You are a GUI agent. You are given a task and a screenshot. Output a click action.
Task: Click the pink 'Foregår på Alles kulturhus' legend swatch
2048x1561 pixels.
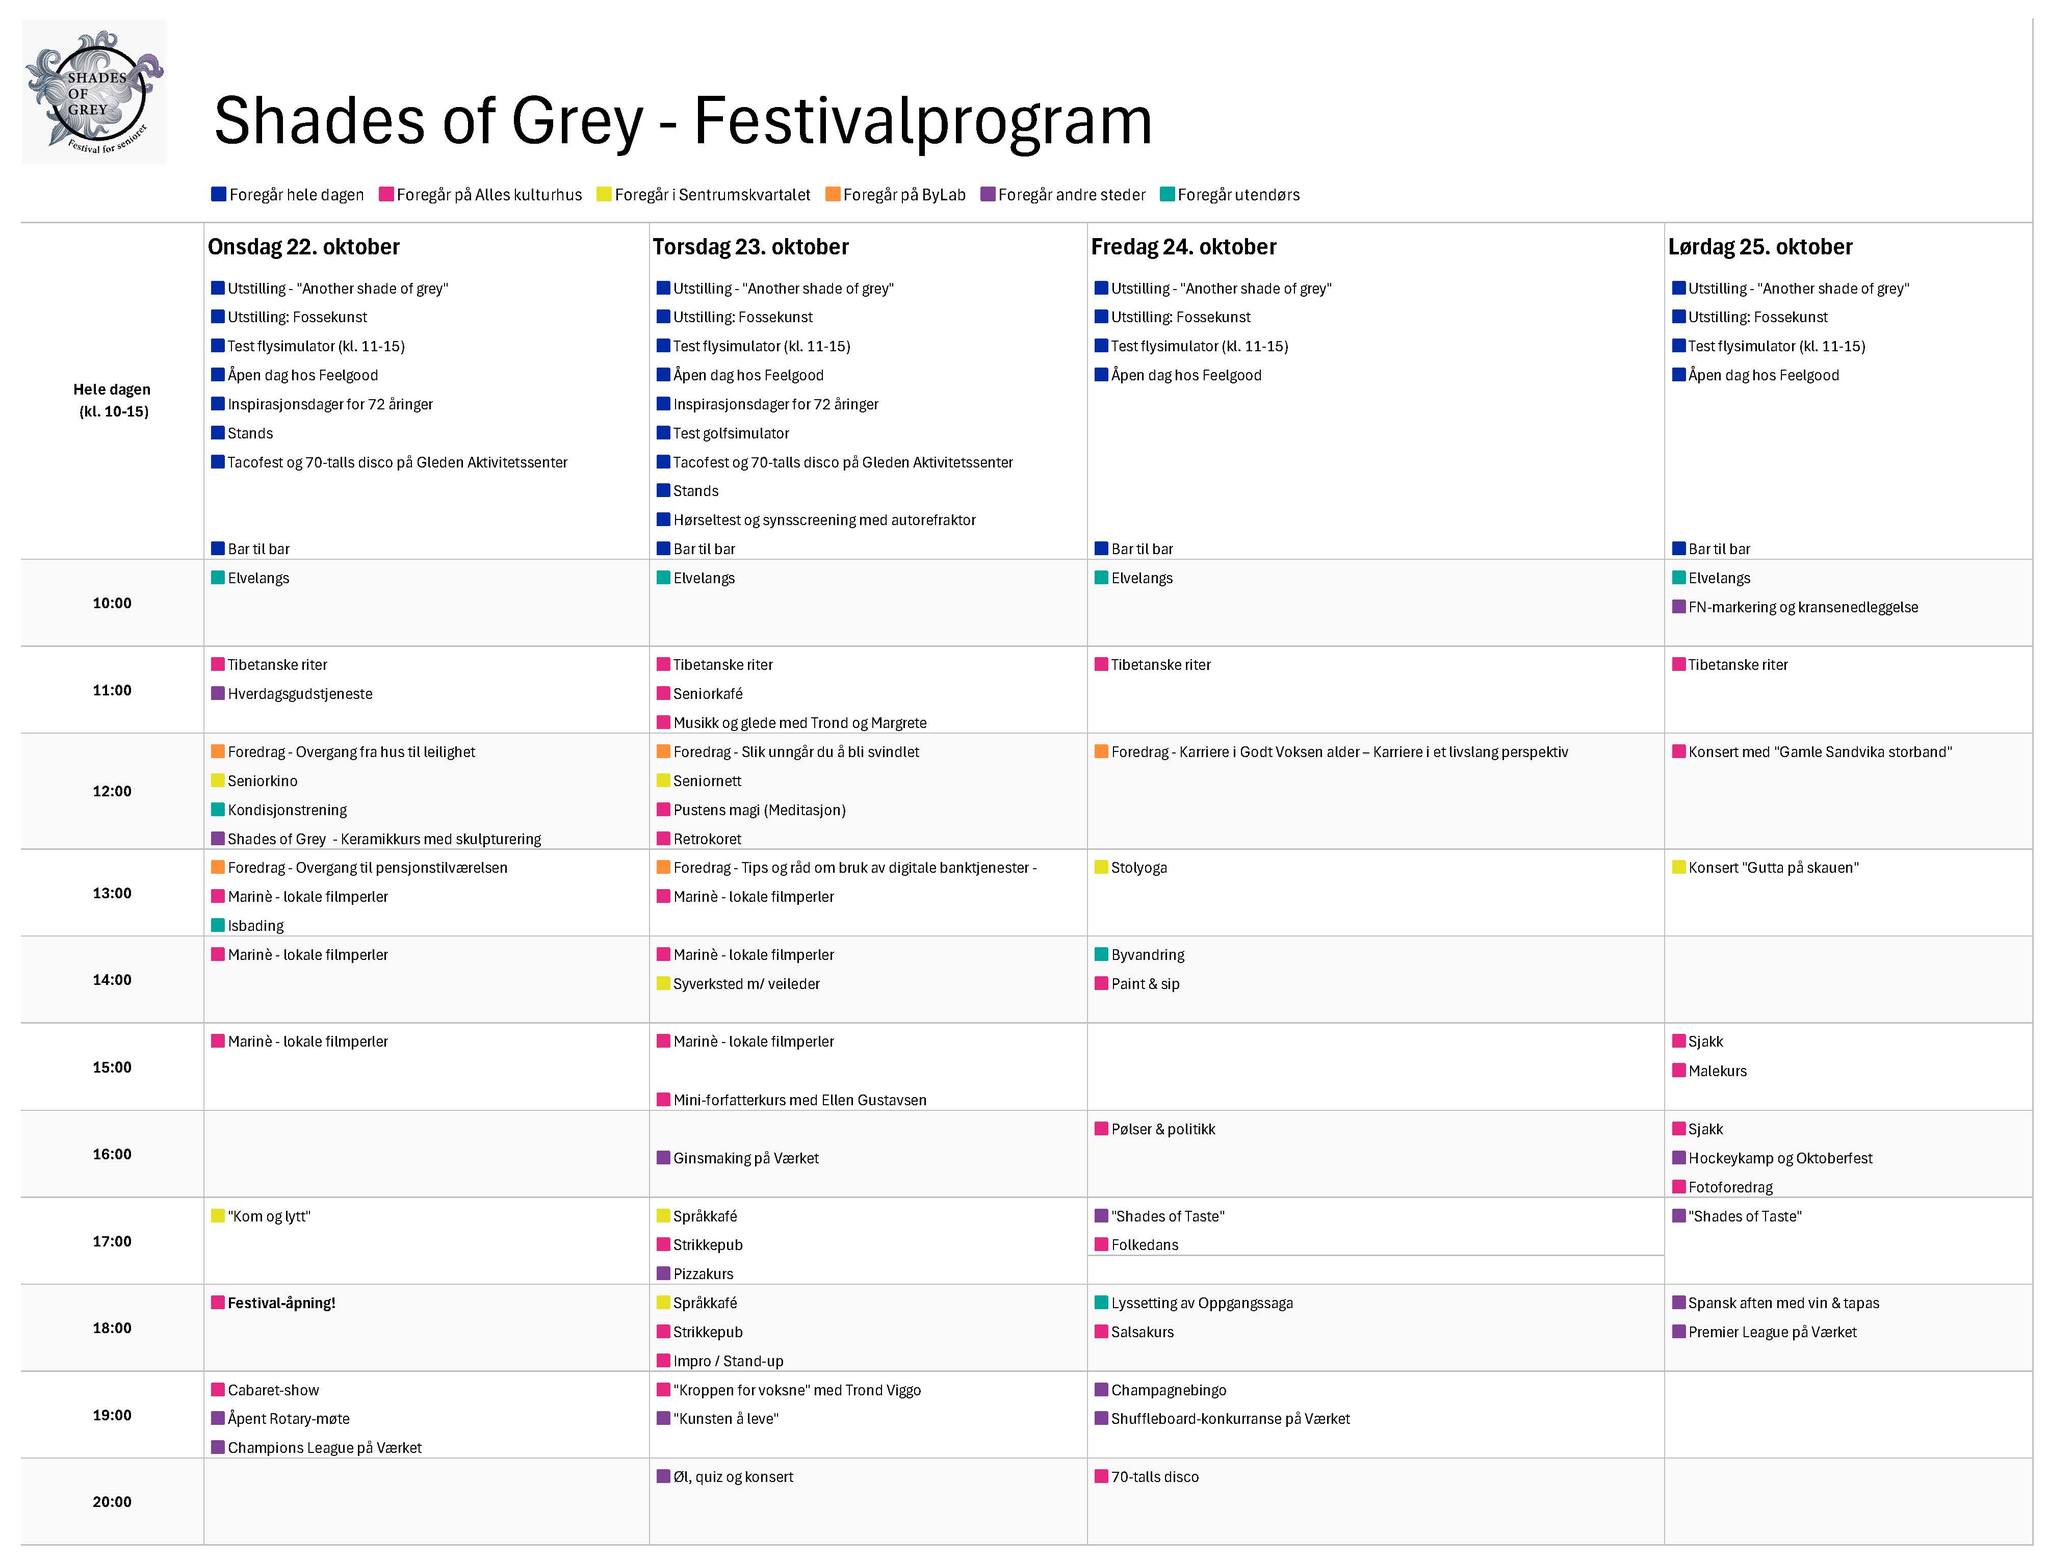pos(386,194)
